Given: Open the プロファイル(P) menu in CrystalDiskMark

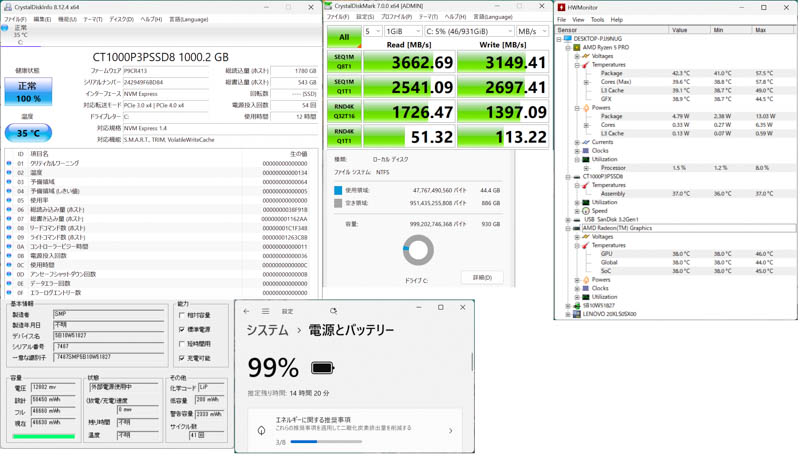Looking at the screenshot, I should pyautogui.click(x=396, y=17).
